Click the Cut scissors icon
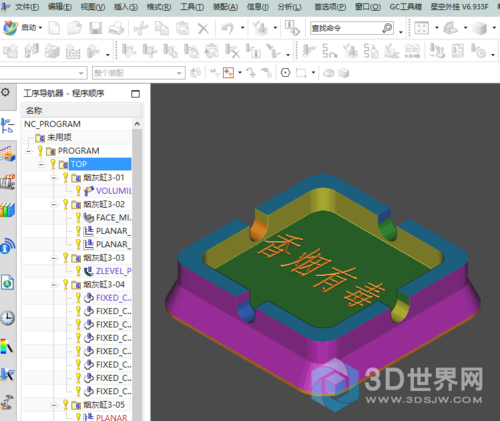Image resolution: width=500 pixels, height=421 pixels. [x=141, y=28]
